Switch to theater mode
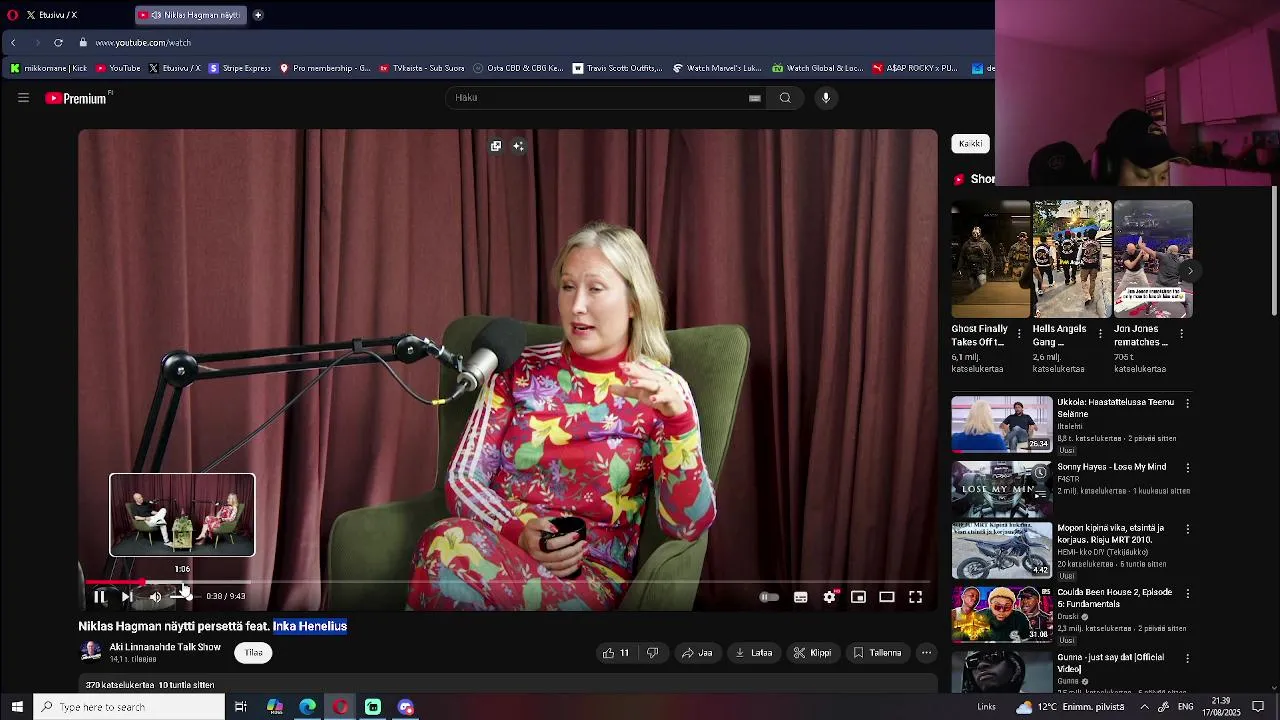 point(887,597)
